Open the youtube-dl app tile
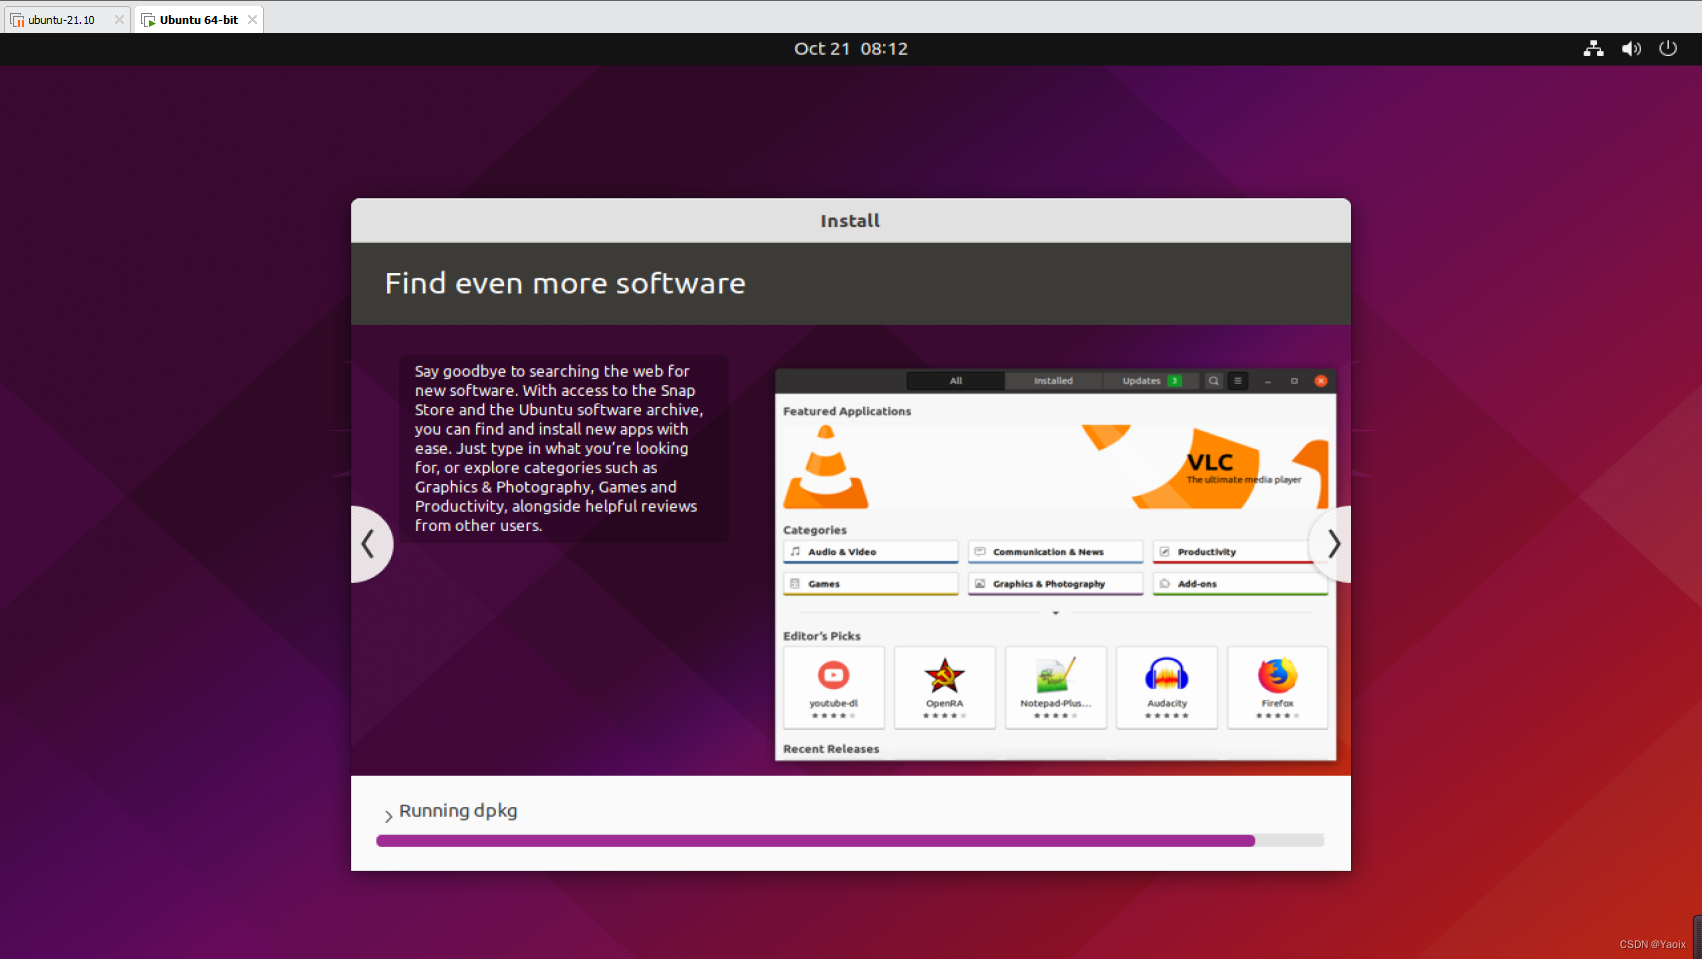Screen dimensions: 1702x959 833,687
